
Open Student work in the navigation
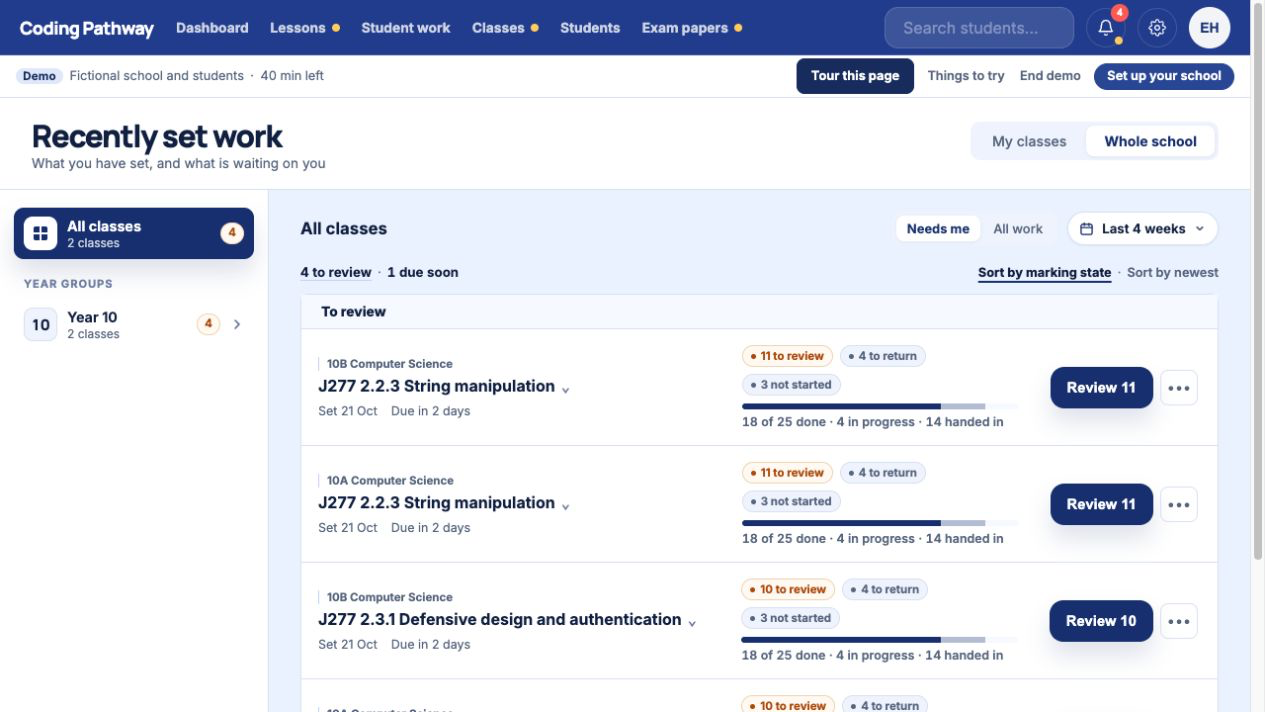(406, 28)
